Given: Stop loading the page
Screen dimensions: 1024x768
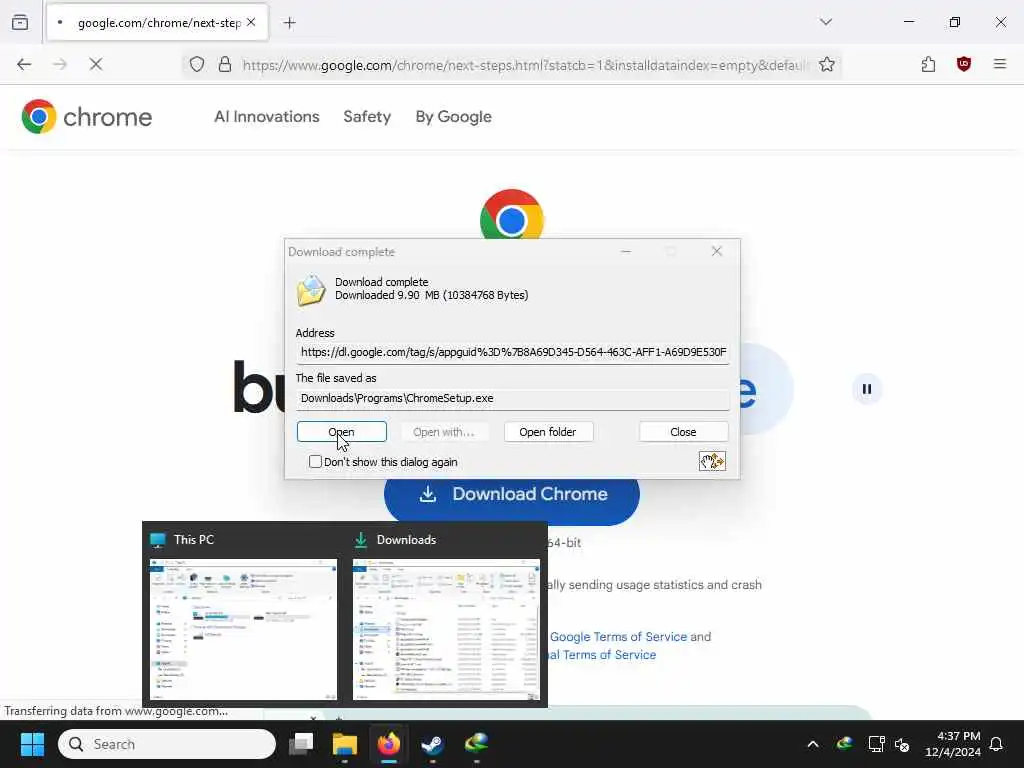Looking at the screenshot, I should click(96, 64).
